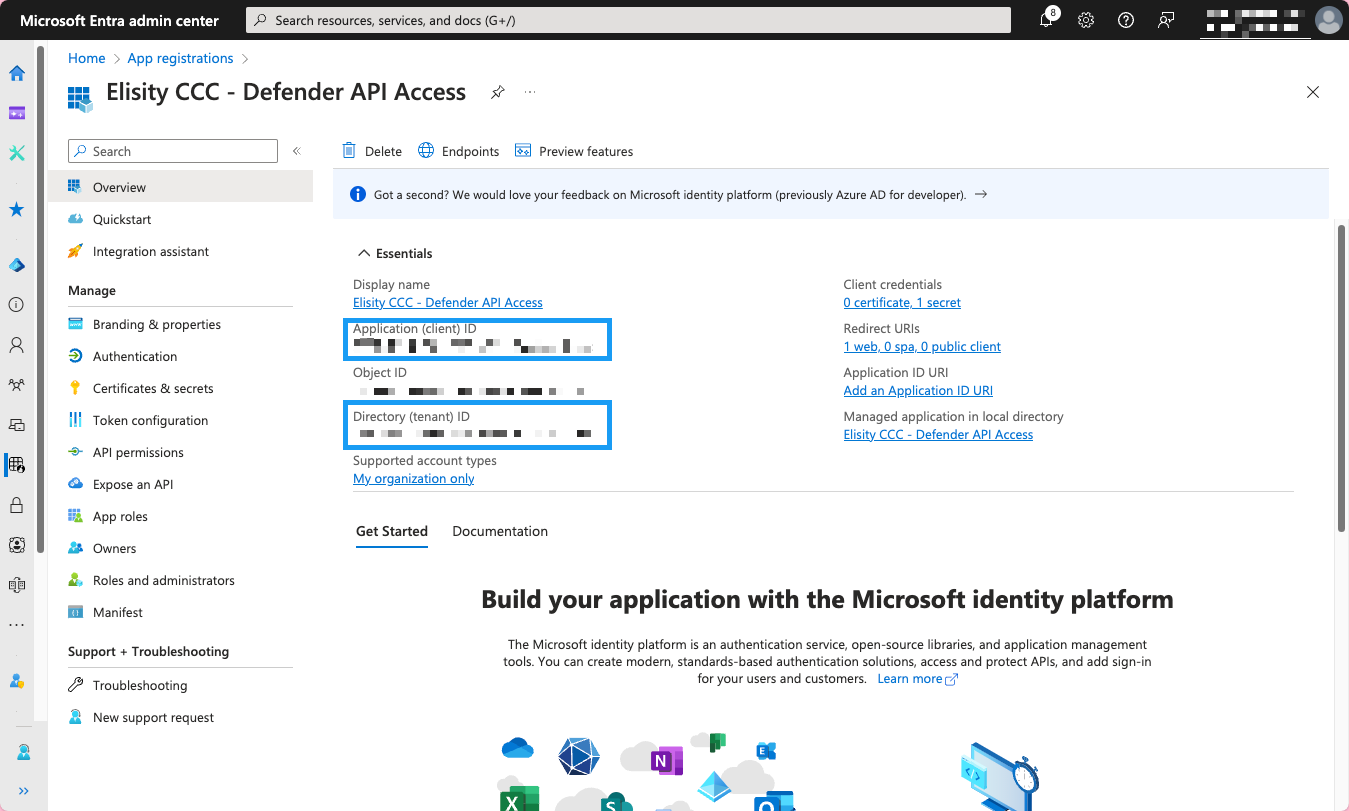Viewport: 1349px width, 811px height.
Task: Click the notifications bell icon
Action: coord(1046,20)
